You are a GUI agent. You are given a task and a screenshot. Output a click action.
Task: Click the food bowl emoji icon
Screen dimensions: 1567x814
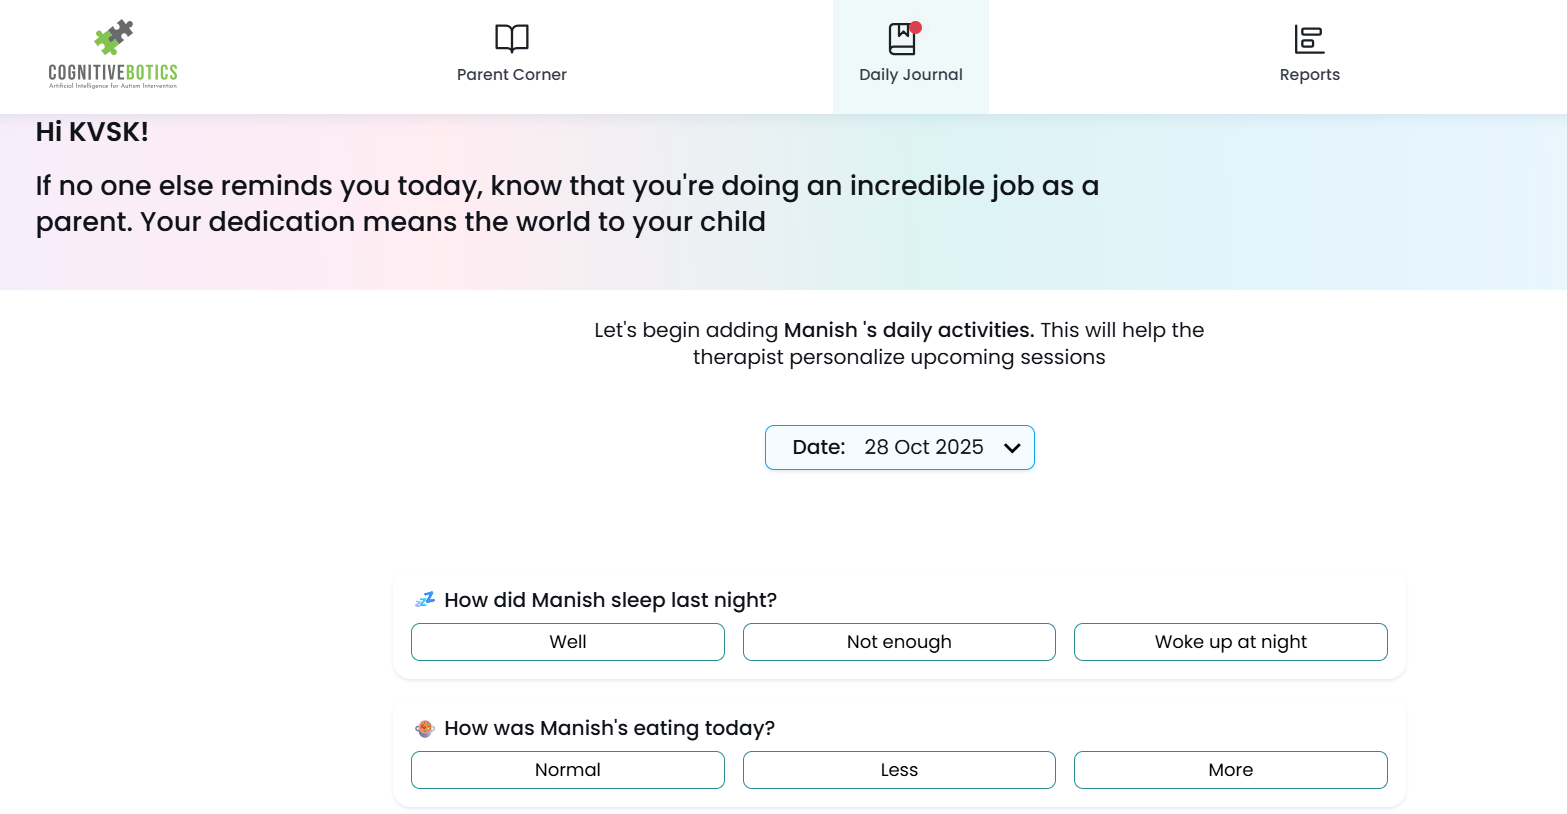click(x=425, y=728)
